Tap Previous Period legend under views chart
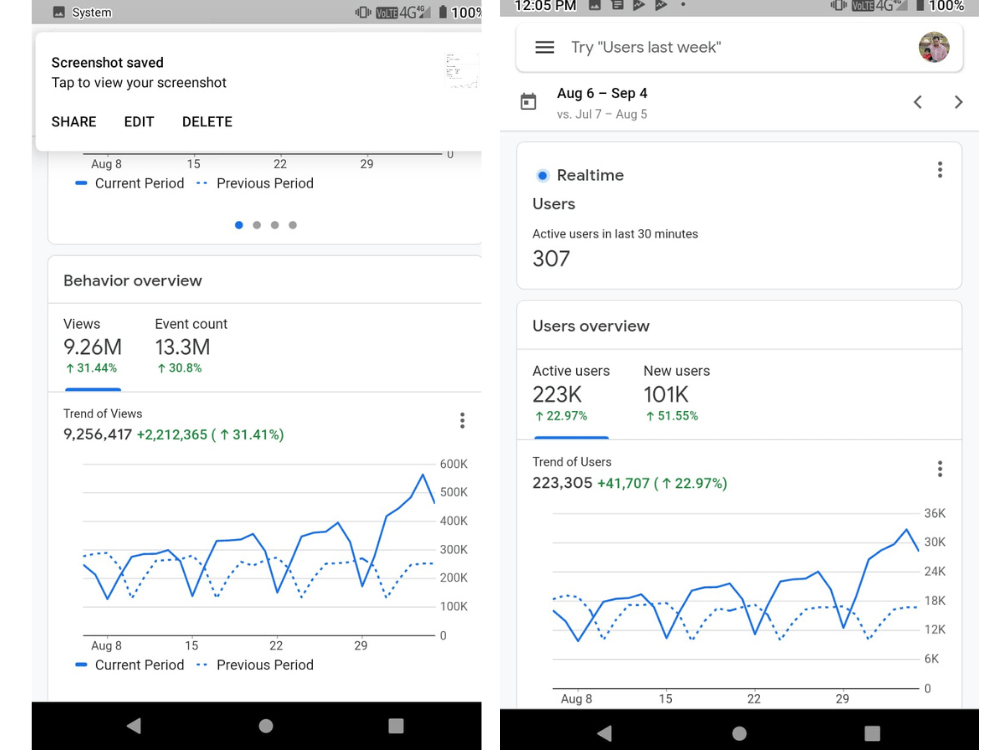 pos(255,665)
